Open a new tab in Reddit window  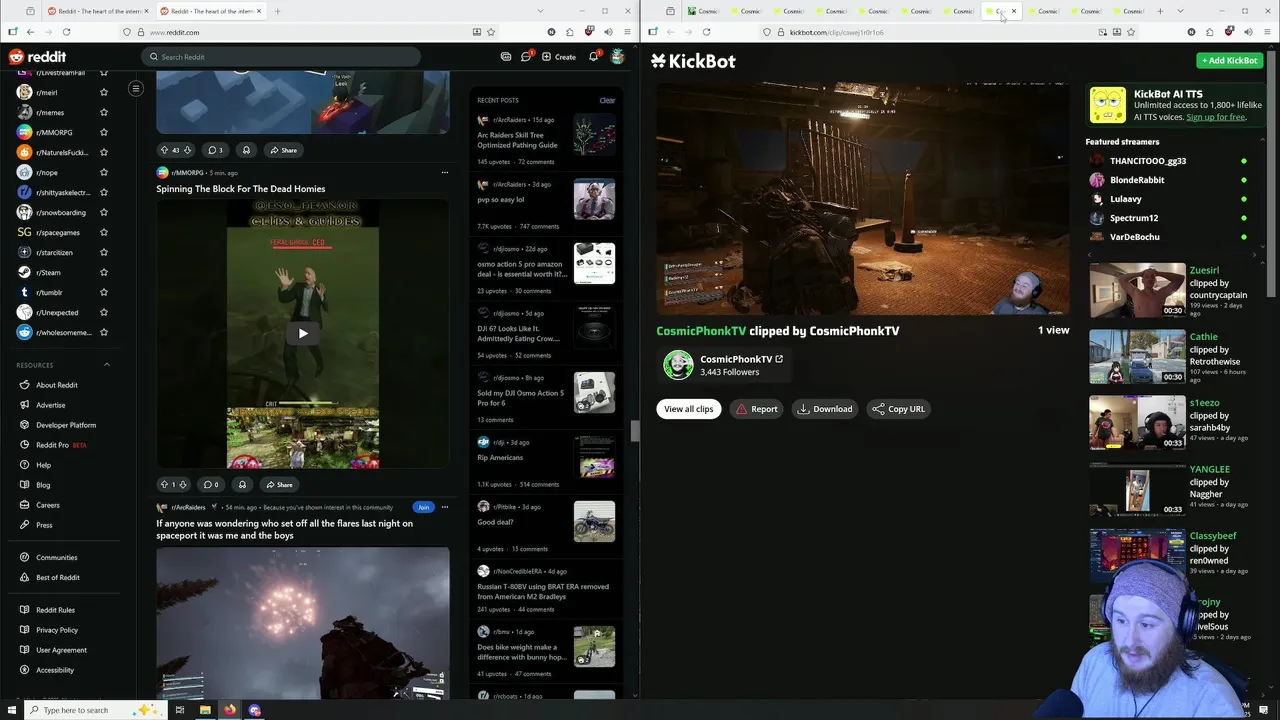[x=277, y=11]
